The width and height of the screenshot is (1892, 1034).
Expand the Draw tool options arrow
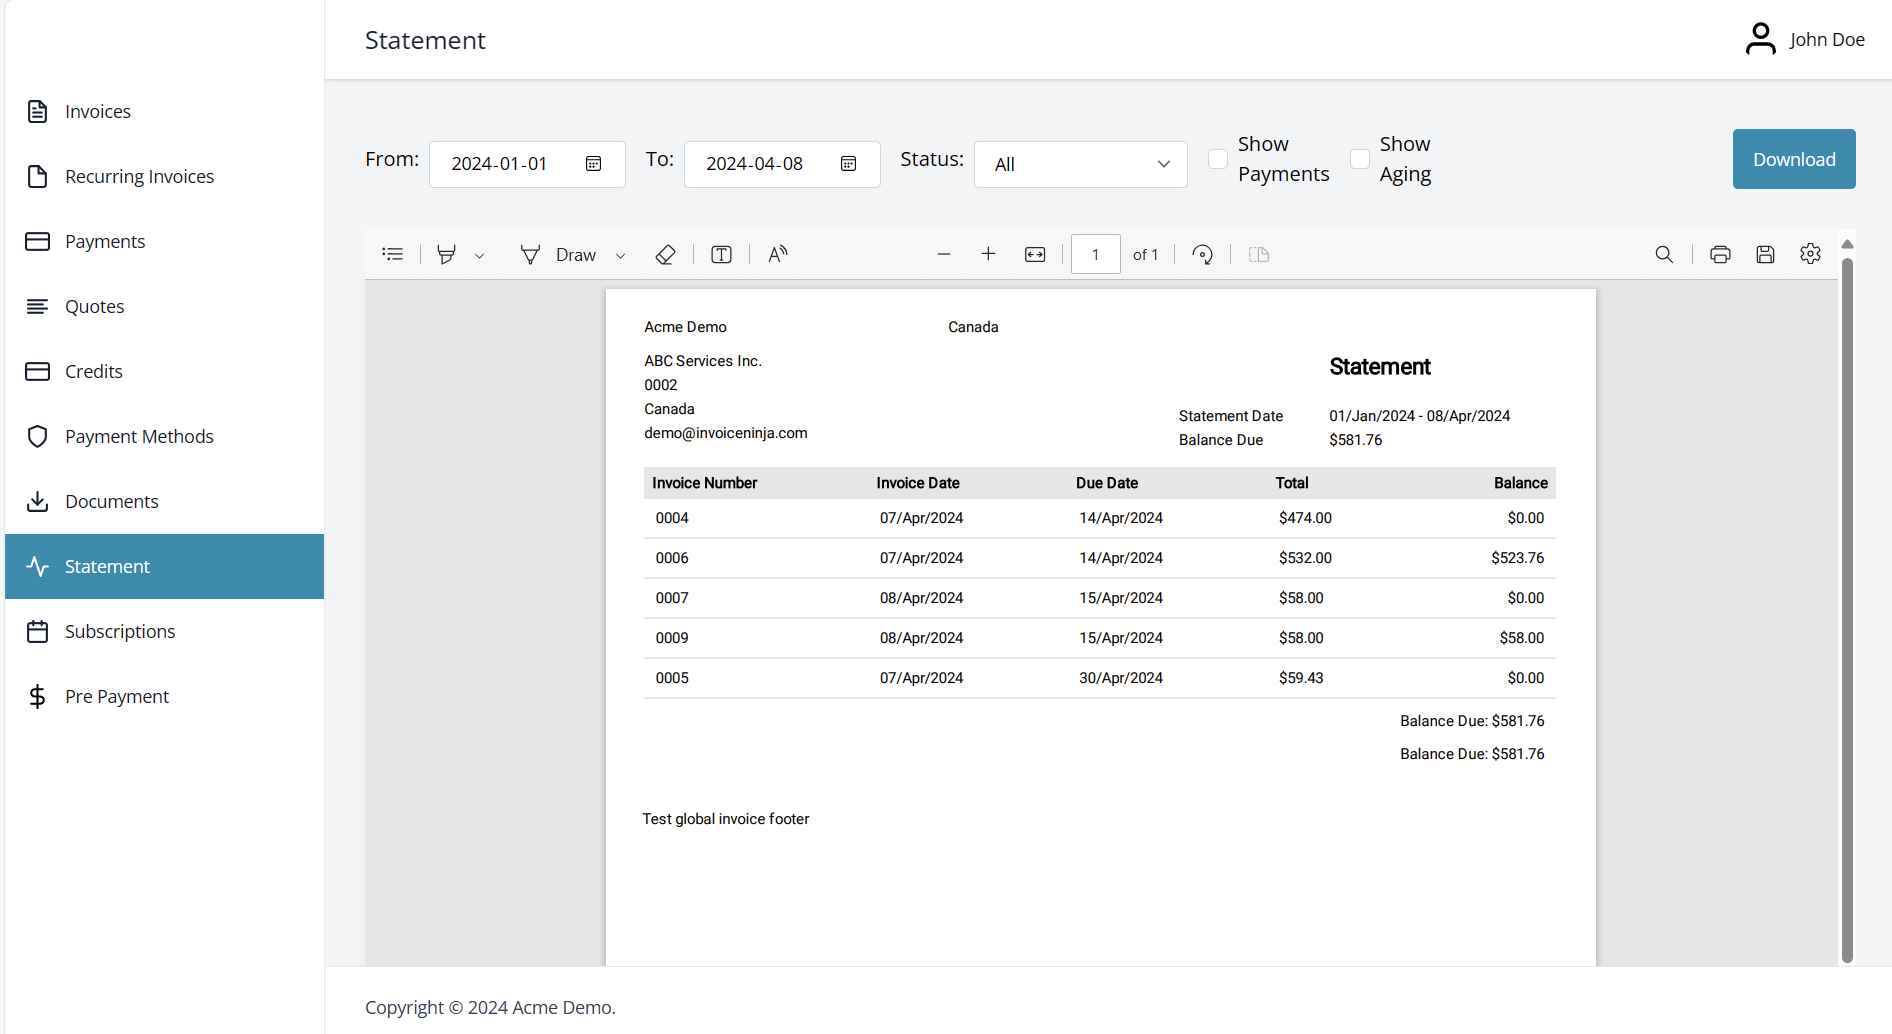click(x=621, y=256)
